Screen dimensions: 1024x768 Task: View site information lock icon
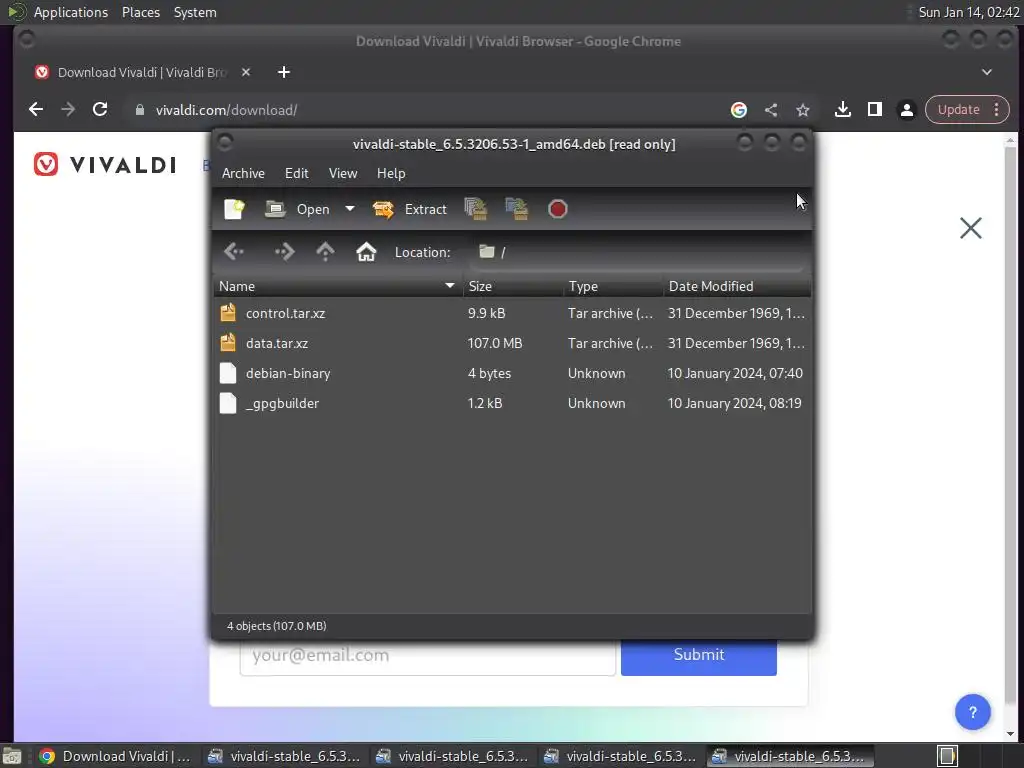click(139, 110)
